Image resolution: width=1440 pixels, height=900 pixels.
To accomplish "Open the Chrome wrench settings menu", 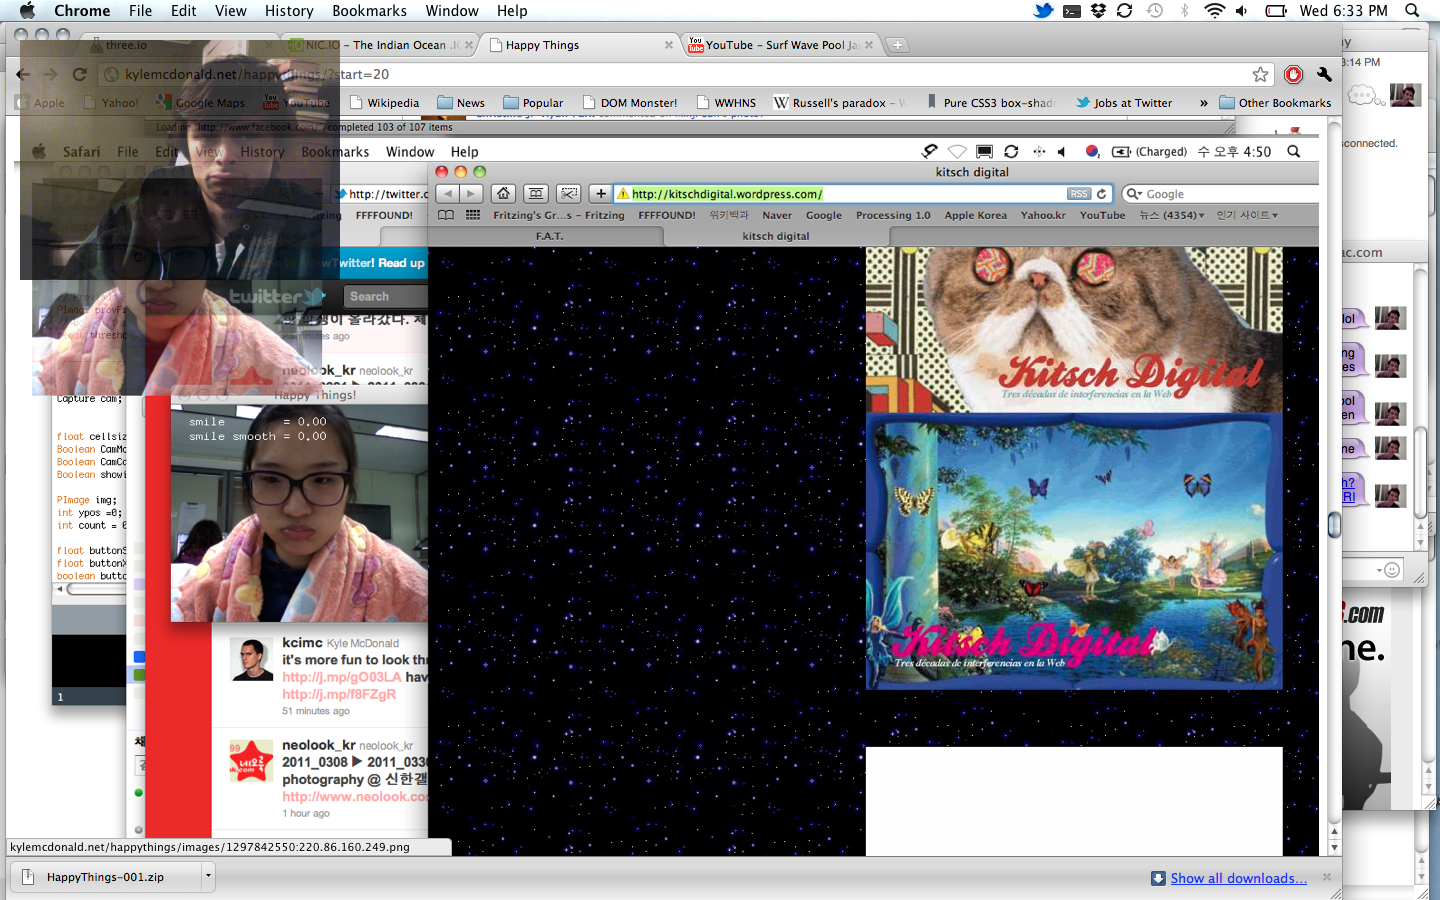I will click(1324, 75).
